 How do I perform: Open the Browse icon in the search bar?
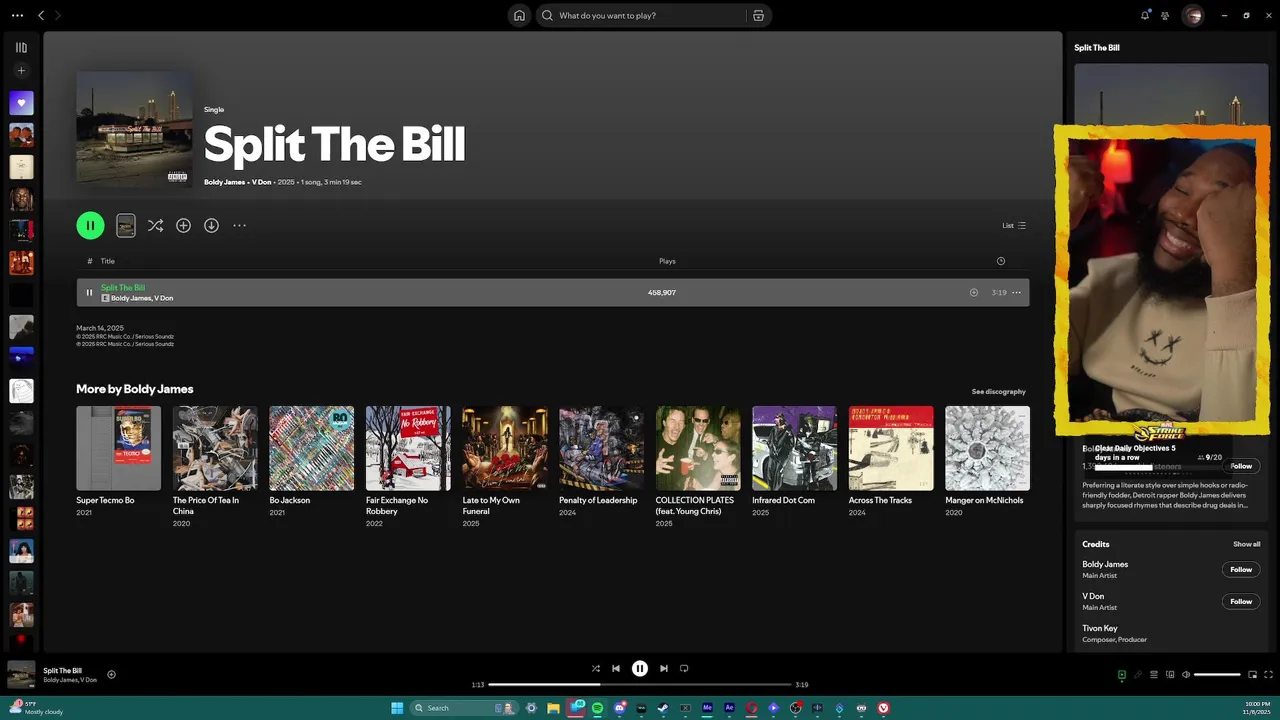[758, 15]
